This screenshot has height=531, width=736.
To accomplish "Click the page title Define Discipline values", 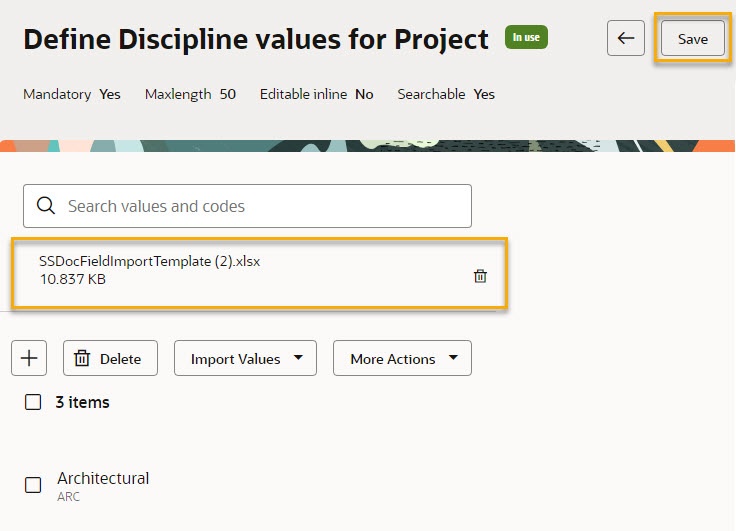I will tap(256, 39).
